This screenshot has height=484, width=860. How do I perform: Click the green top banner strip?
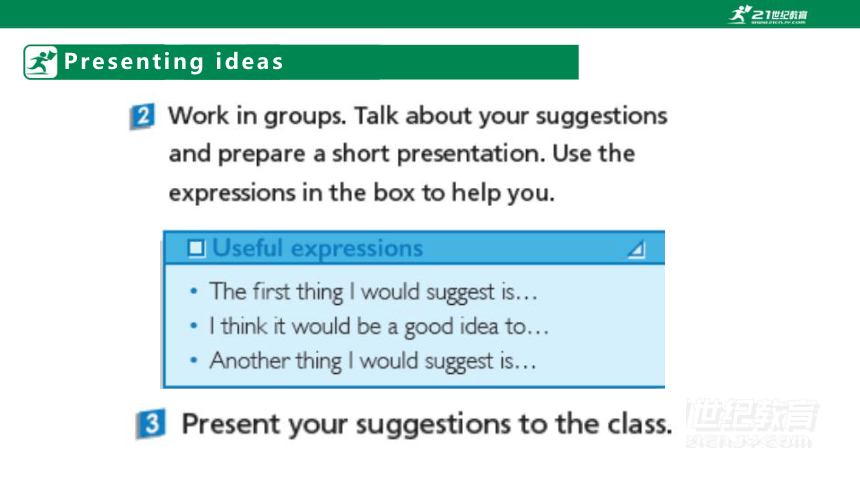click(x=430, y=14)
